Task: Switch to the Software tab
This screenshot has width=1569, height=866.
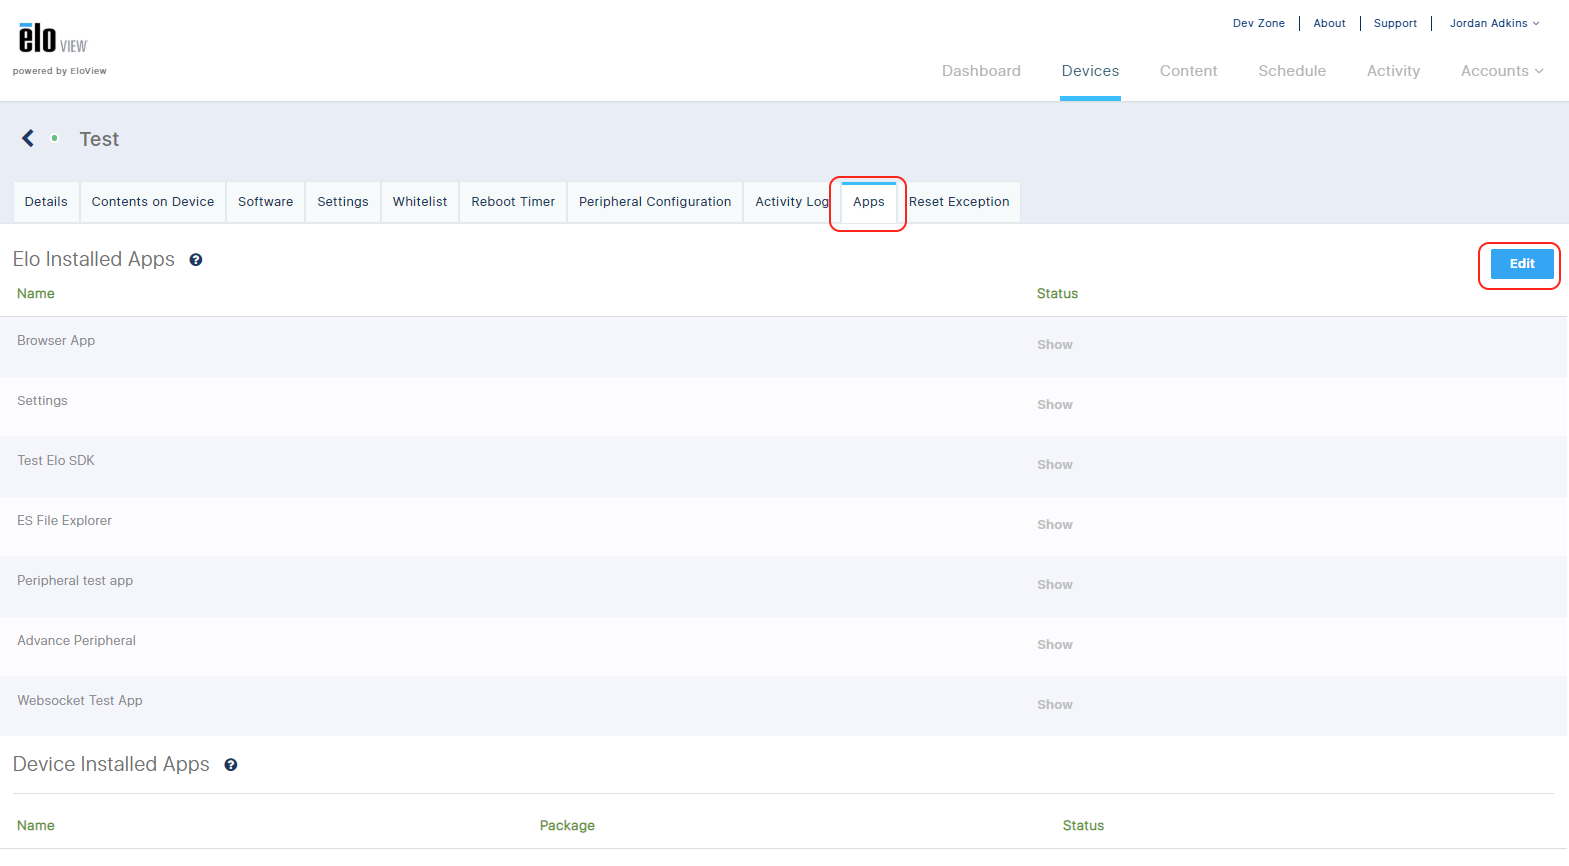Action: click(x=266, y=202)
